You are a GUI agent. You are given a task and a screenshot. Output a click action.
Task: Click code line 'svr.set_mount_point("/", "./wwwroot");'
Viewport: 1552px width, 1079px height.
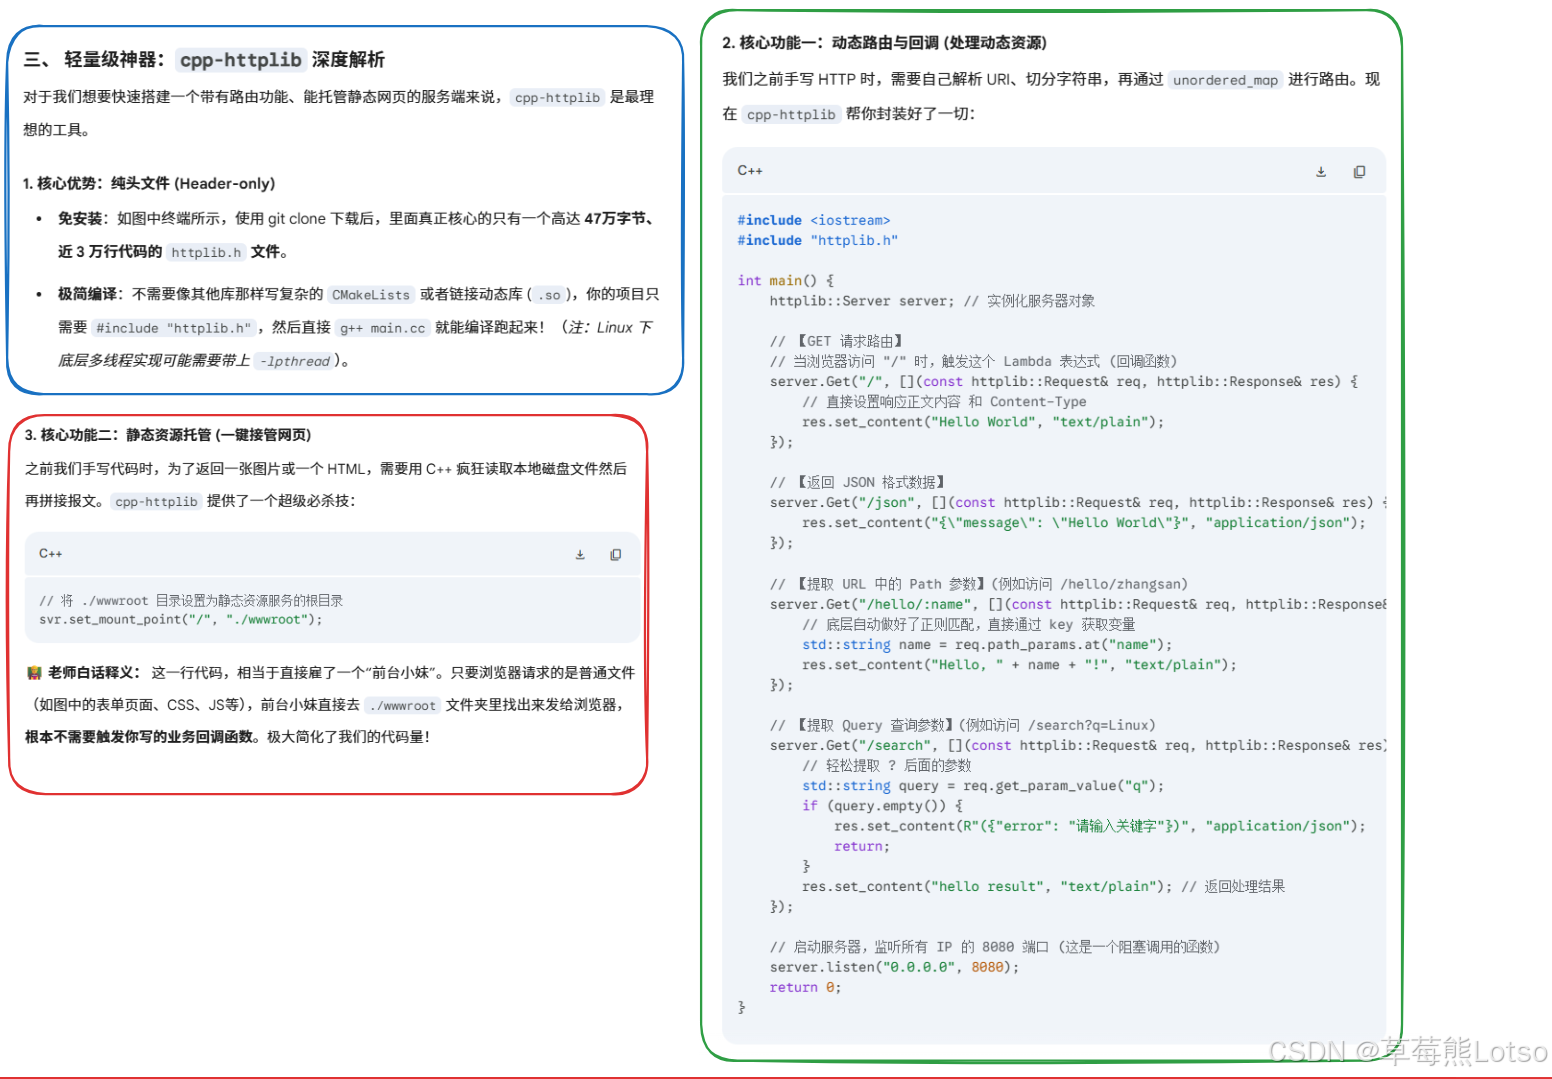(x=181, y=620)
